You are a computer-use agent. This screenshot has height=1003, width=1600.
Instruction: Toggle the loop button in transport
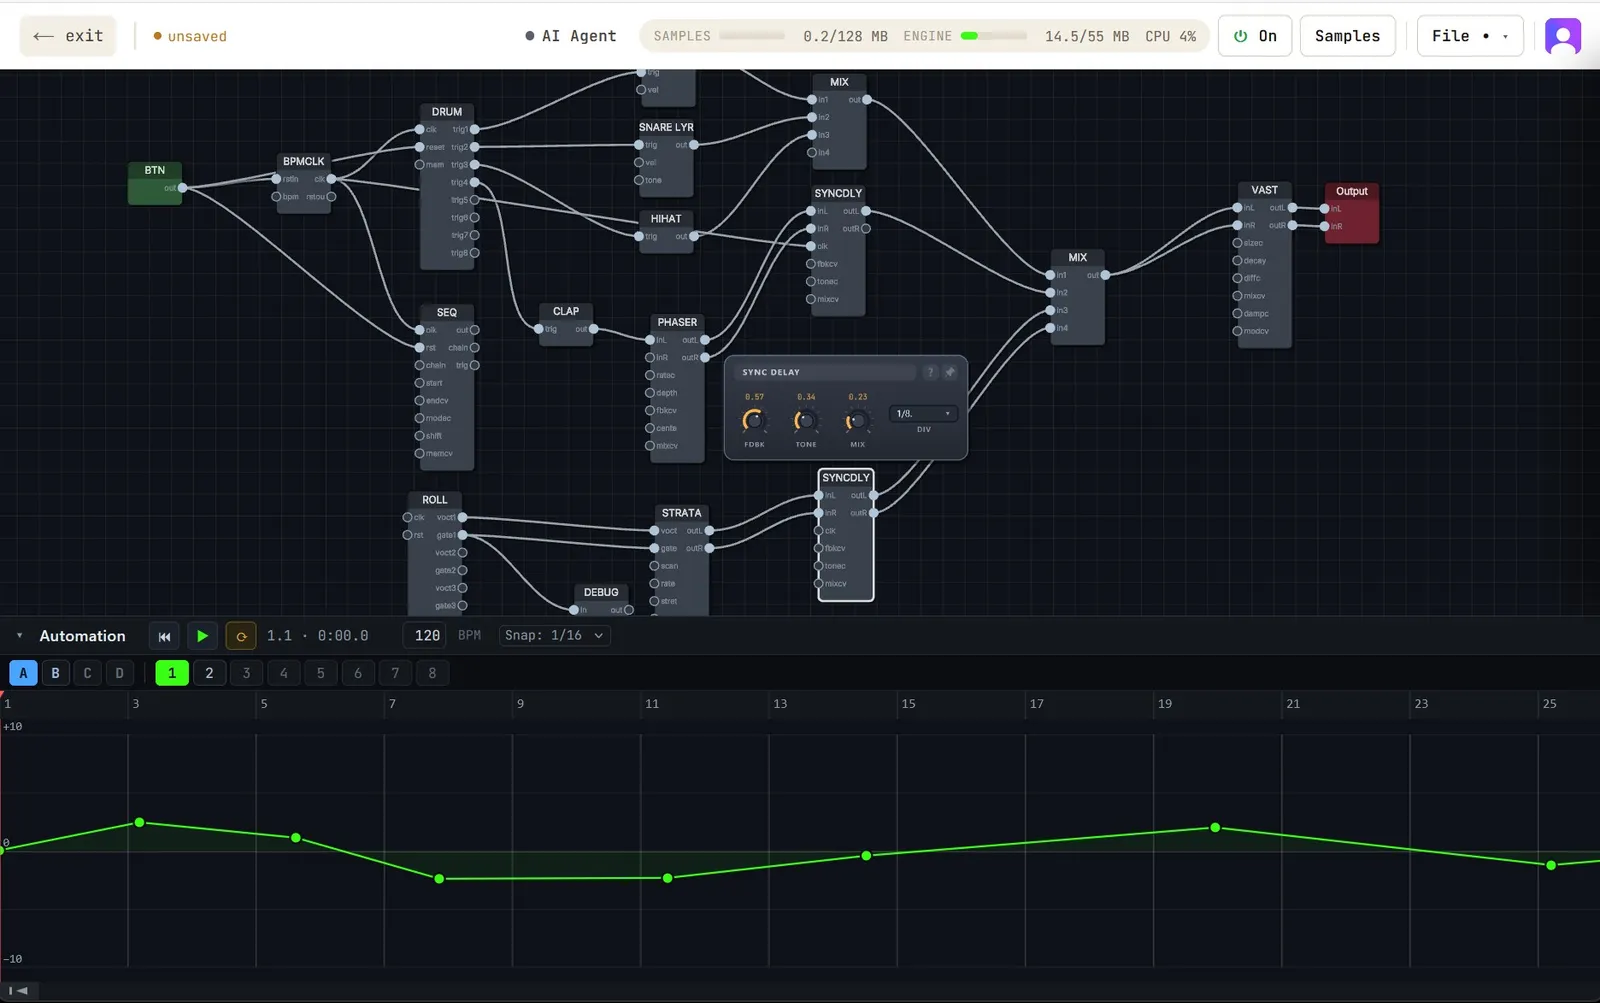point(241,636)
